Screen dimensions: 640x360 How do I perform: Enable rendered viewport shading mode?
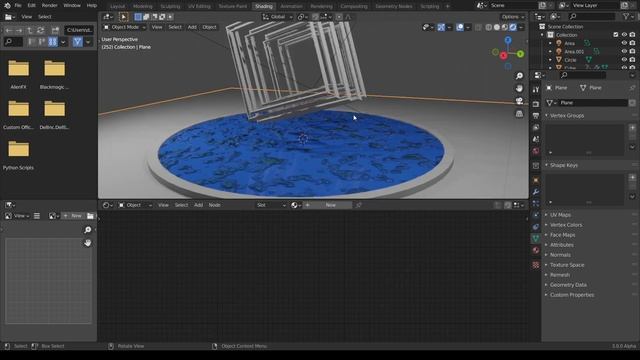tap(513, 27)
